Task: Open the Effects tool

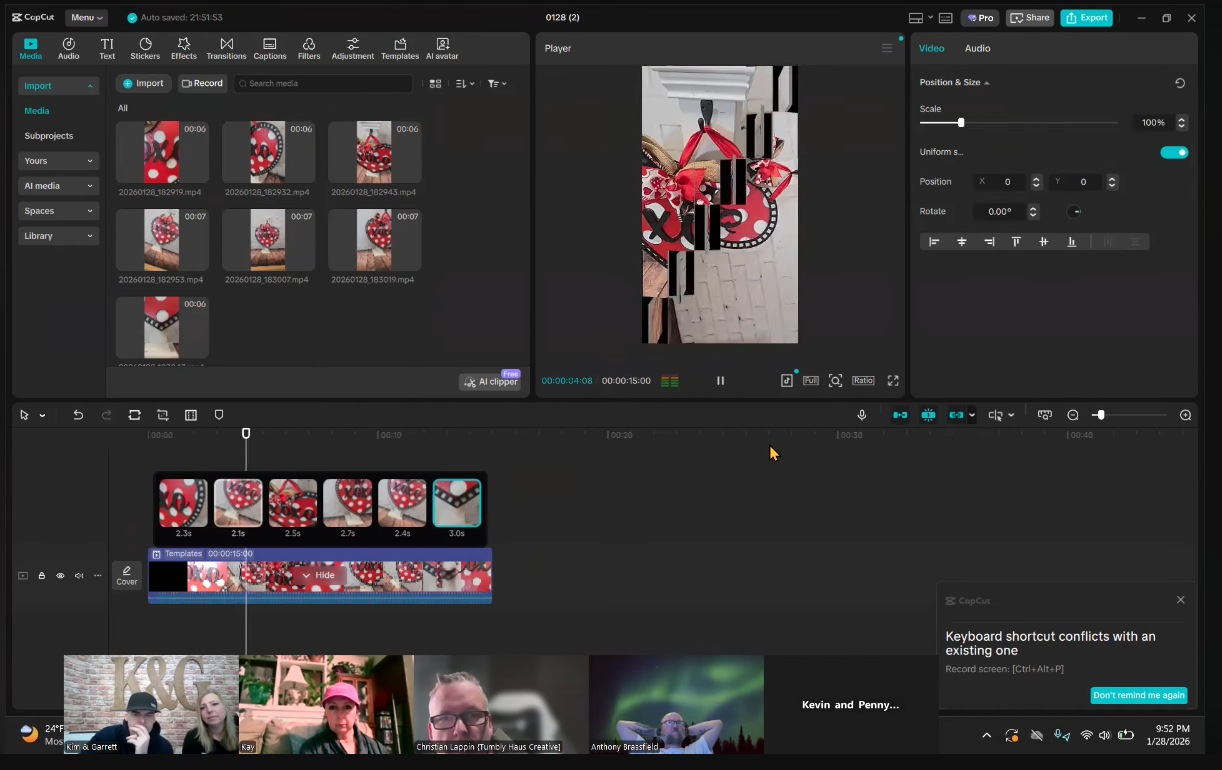Action: coord(184,48)
